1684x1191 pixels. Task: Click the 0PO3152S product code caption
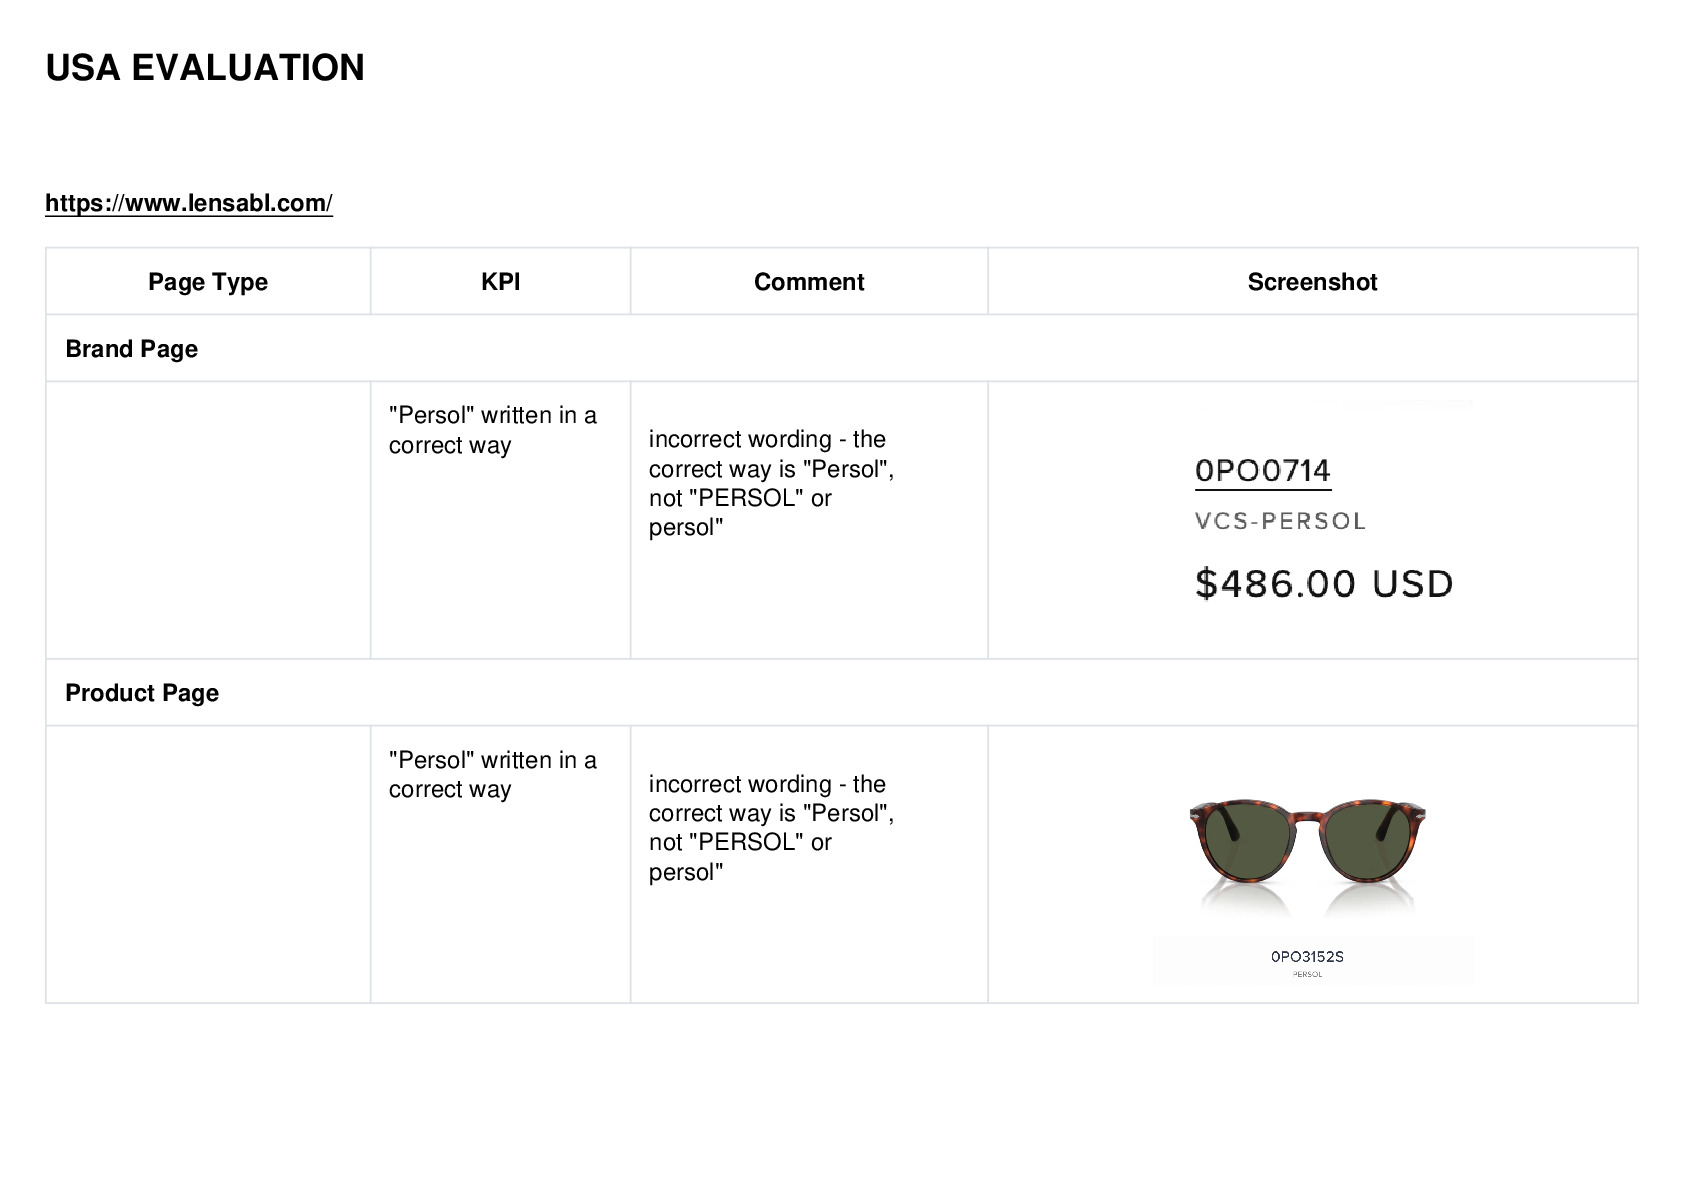tap(1307, 957)
